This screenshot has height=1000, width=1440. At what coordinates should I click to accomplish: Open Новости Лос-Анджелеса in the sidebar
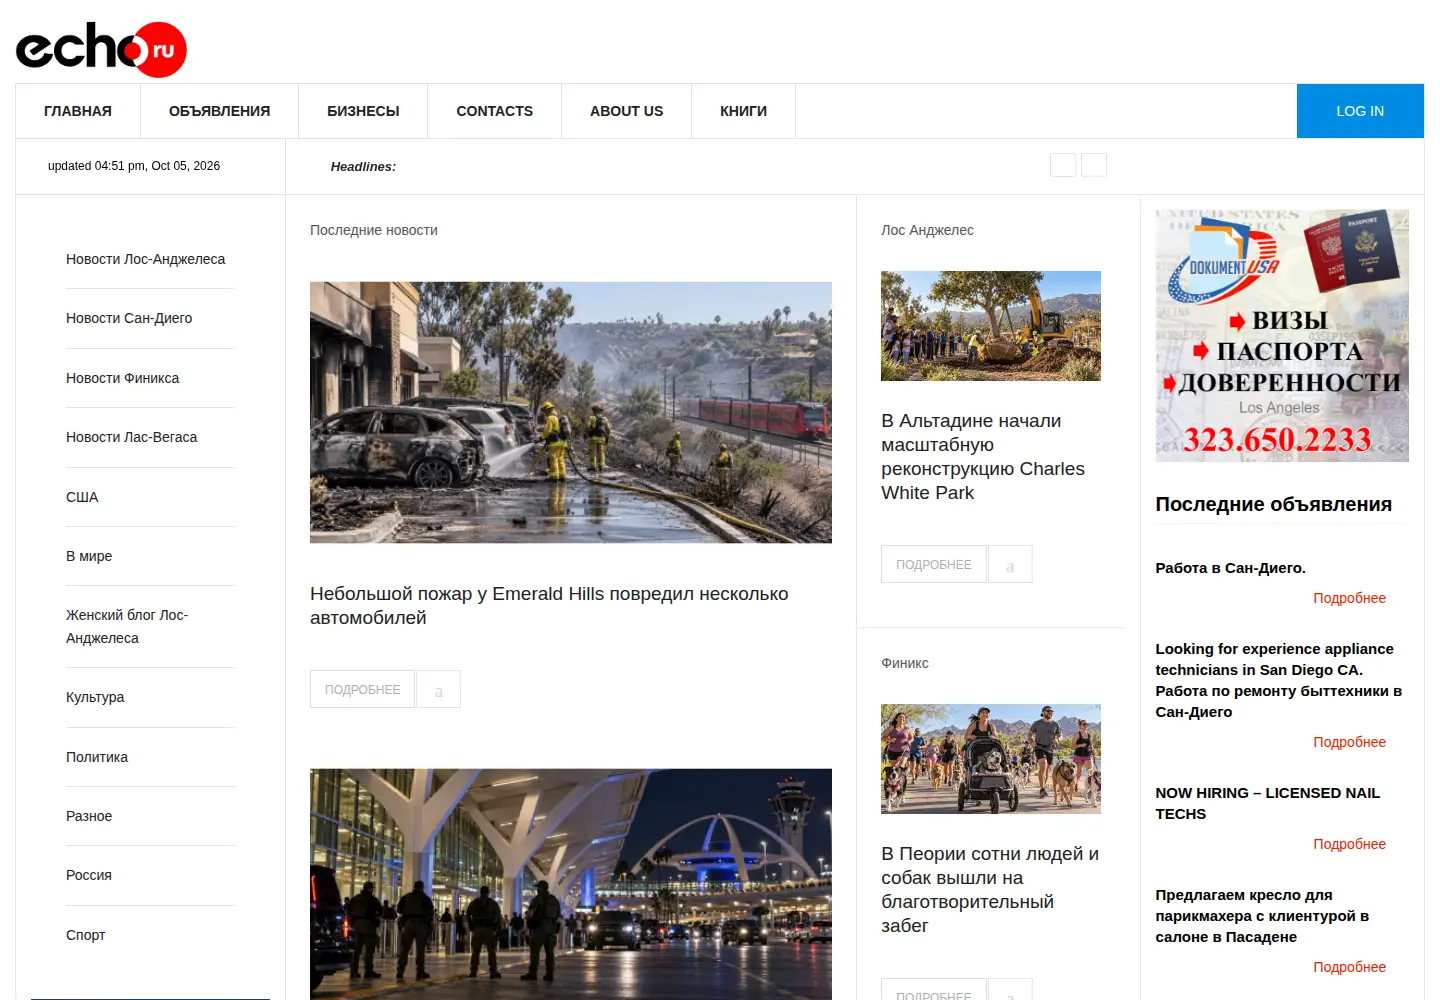[146, 259]
